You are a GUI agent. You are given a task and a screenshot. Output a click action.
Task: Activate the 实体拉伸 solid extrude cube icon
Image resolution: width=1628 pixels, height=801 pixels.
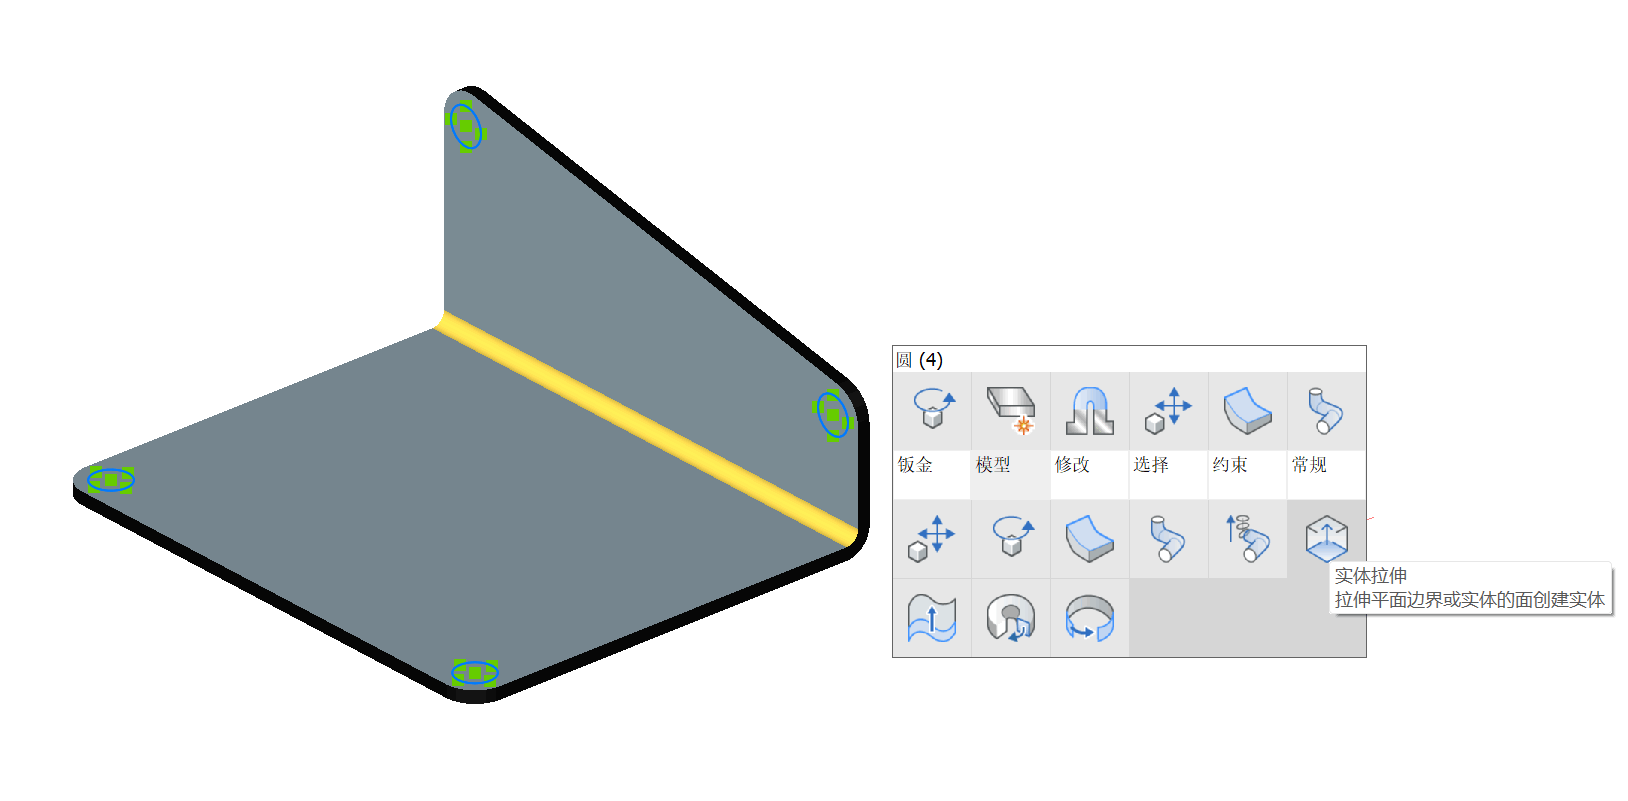[x=1326, y=539]
